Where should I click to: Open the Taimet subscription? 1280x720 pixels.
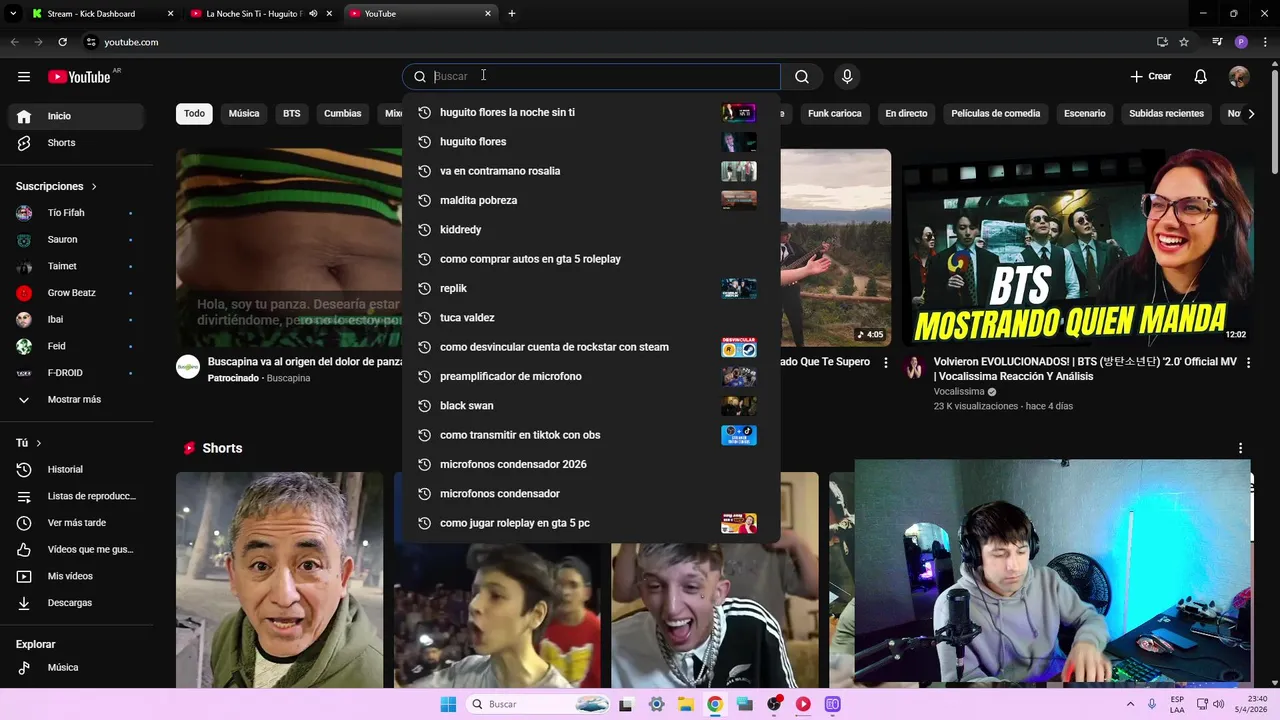pyautogui.click(x=76, y=266)
